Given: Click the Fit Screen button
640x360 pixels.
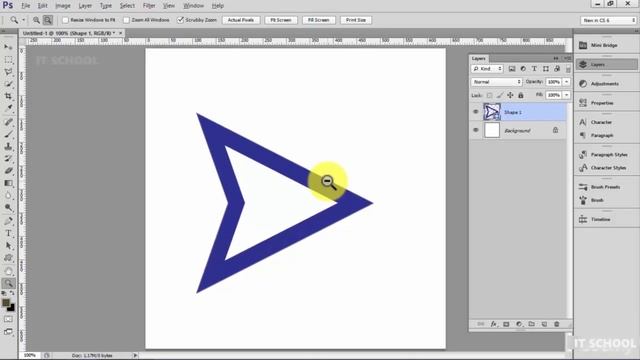Looking at the screenshot, I should pyautogui.click(x=281, y=20).
